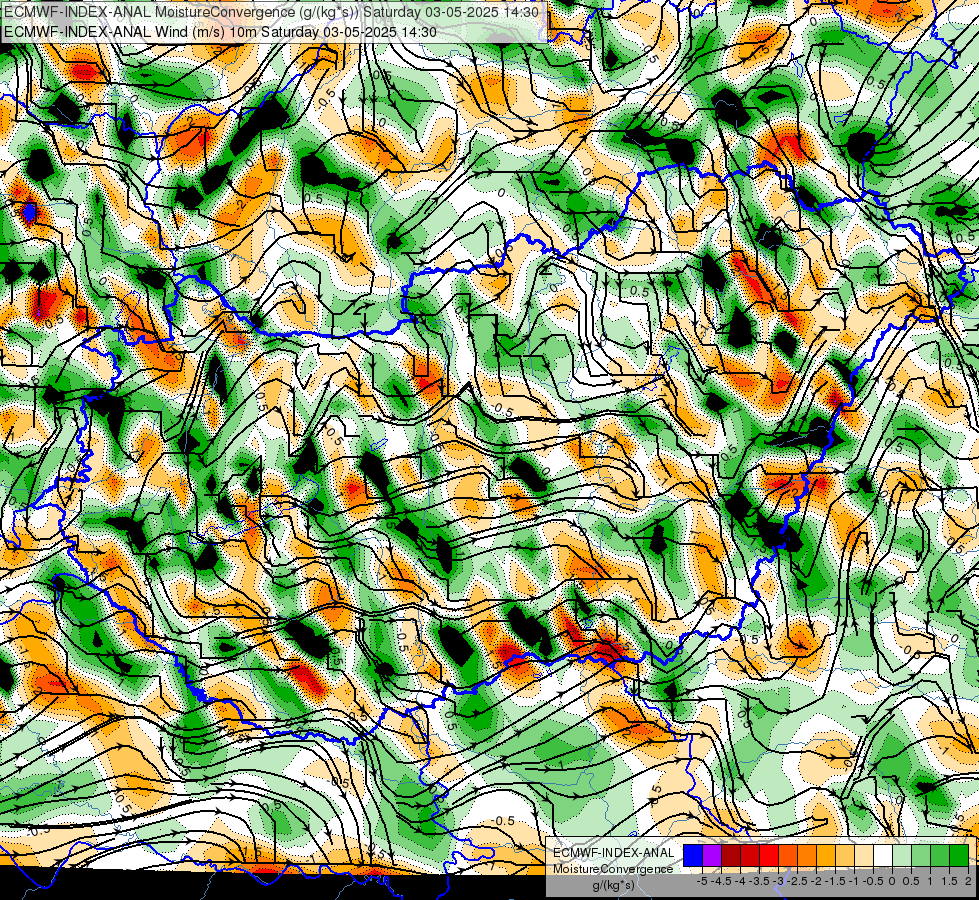Screen dimensions: 979x900
Task: Click 'ECMWF-INDEX-ANAL' label in the legend box
Action: click(x=614, y=853)
